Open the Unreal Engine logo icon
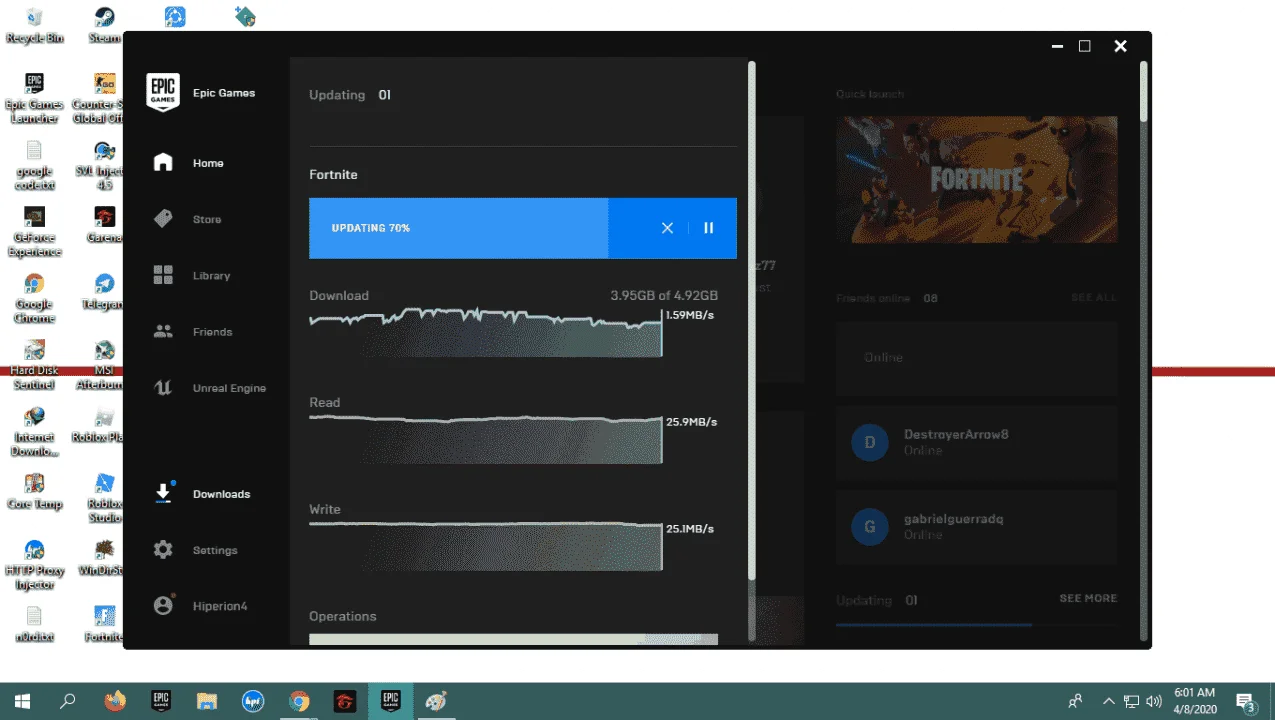 [163, 388]
